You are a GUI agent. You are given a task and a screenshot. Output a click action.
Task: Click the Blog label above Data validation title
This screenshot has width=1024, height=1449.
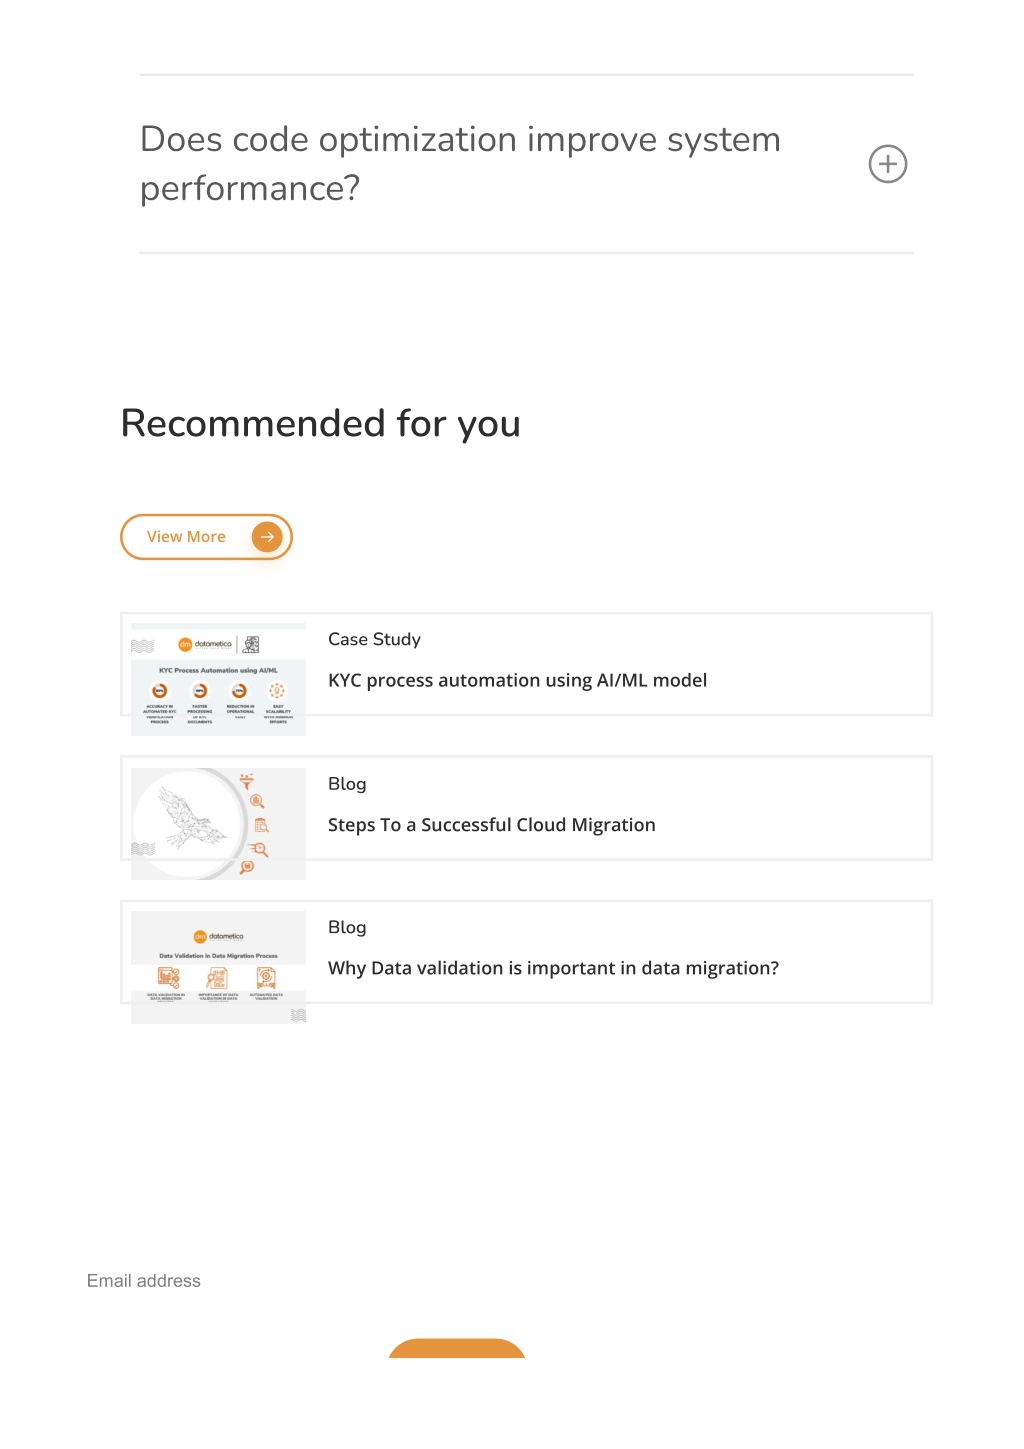coord(347,928)
